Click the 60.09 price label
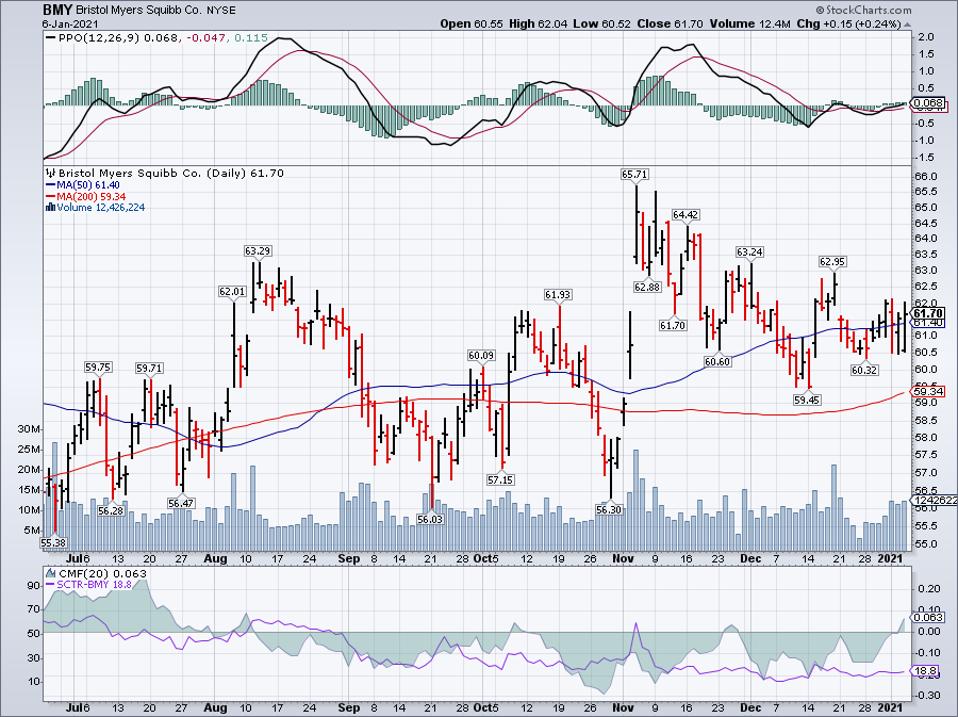This screenshot has height=717, width=958. (x=481, y=355)
